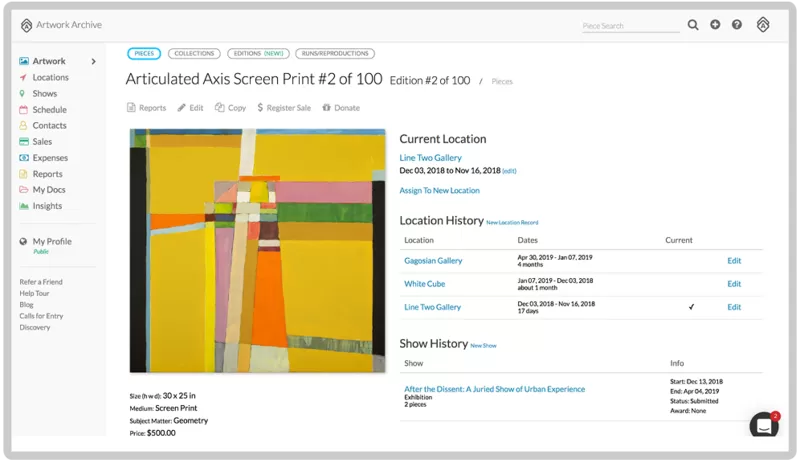This screenshot has height=463, width=800.
Task: Switch to the Collections tab
Action: (194, 54)
